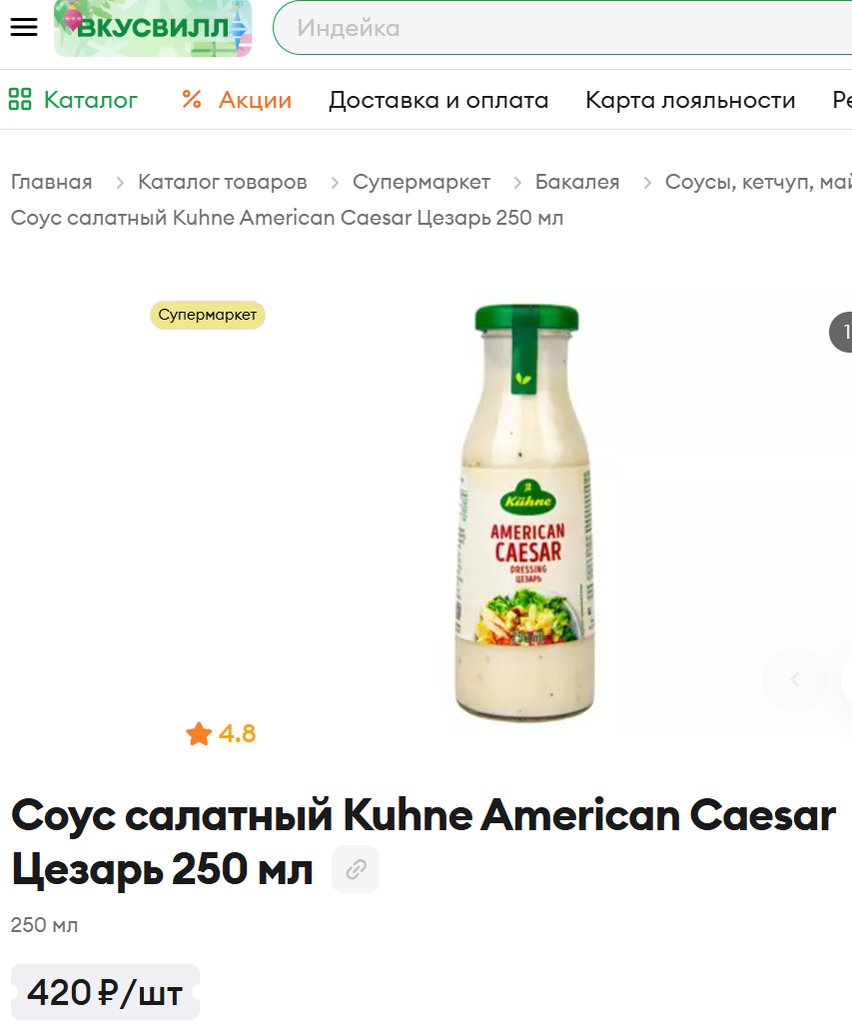852x1024 pixels.
Task: Click the Каталог grid icon
Action: pos(20,99)
